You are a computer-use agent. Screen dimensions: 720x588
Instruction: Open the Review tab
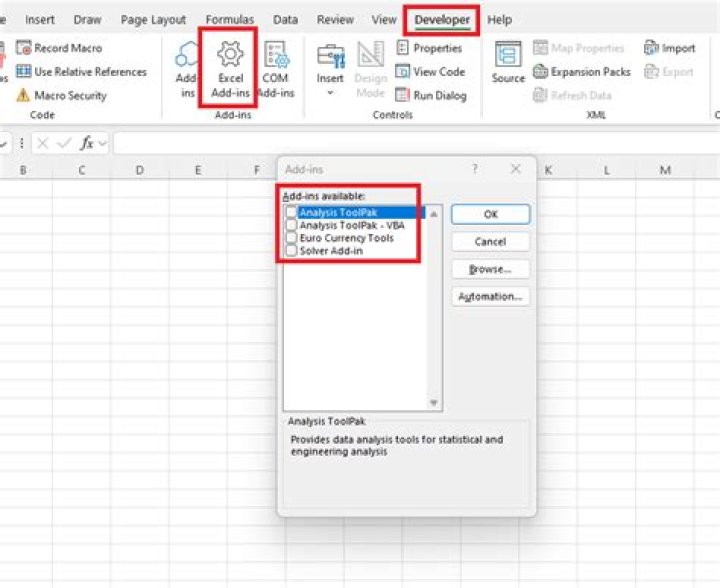click(x=335, y=20)
